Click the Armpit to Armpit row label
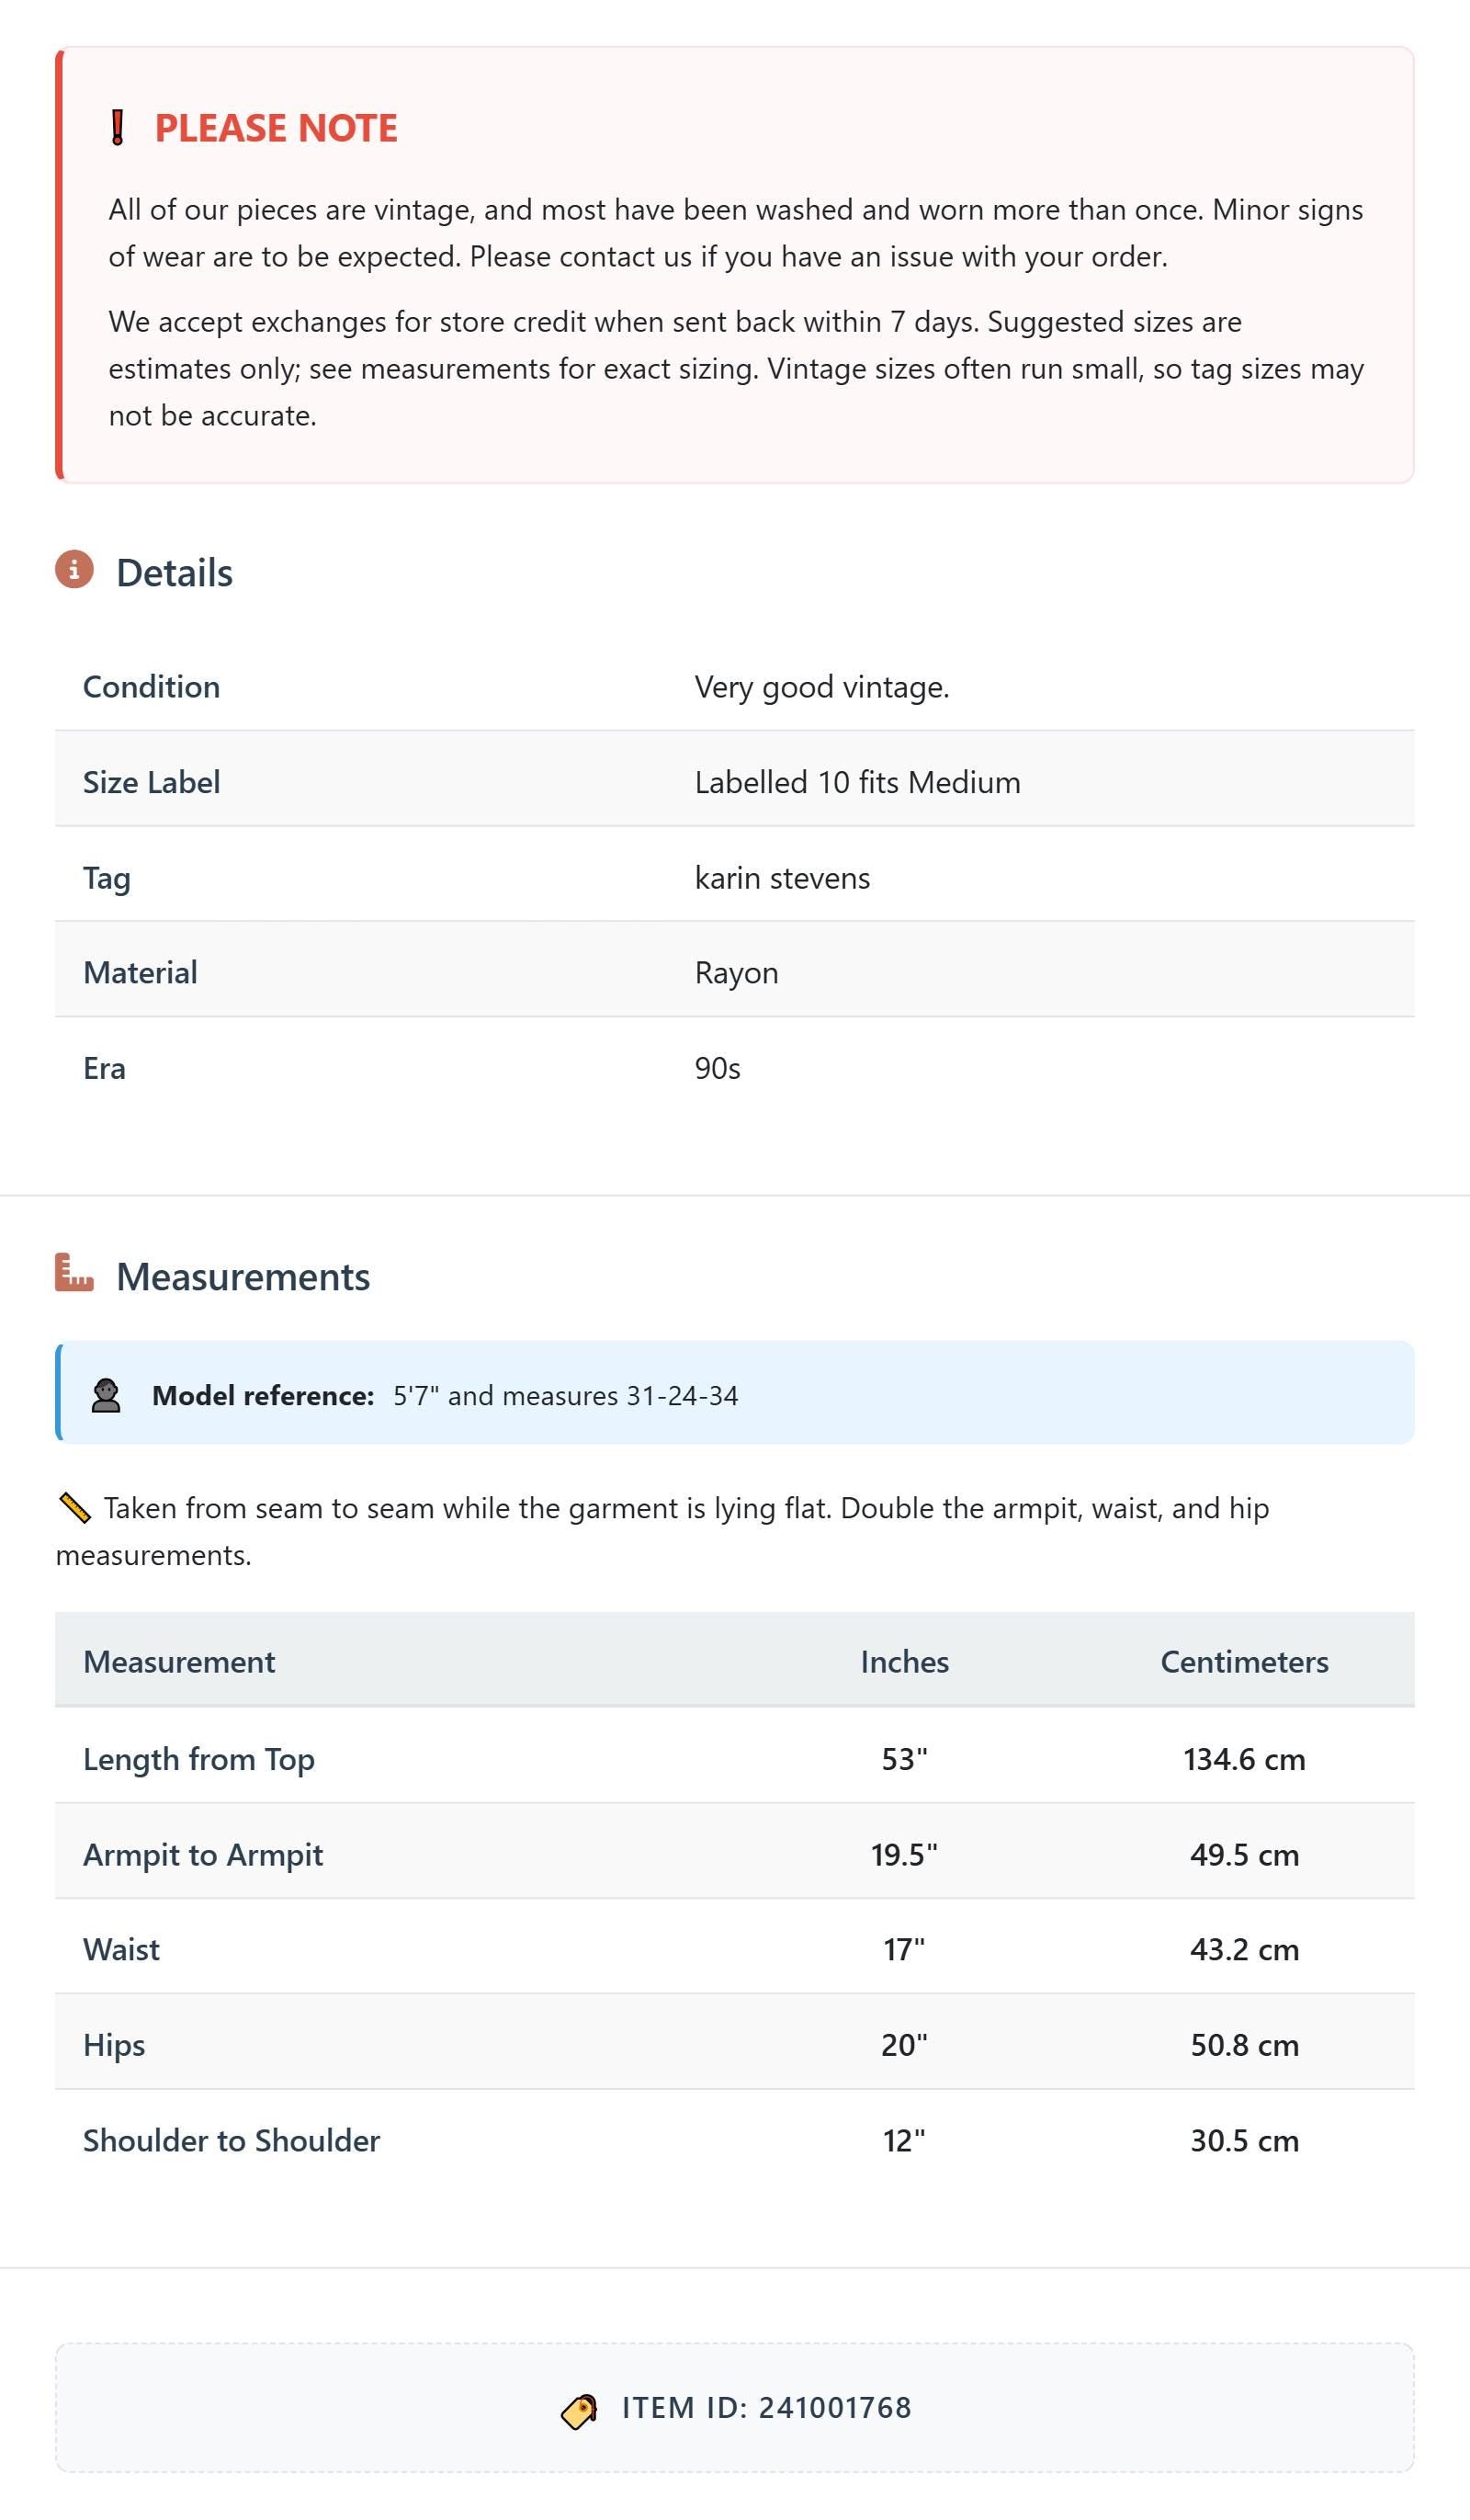 [203, 1855]
